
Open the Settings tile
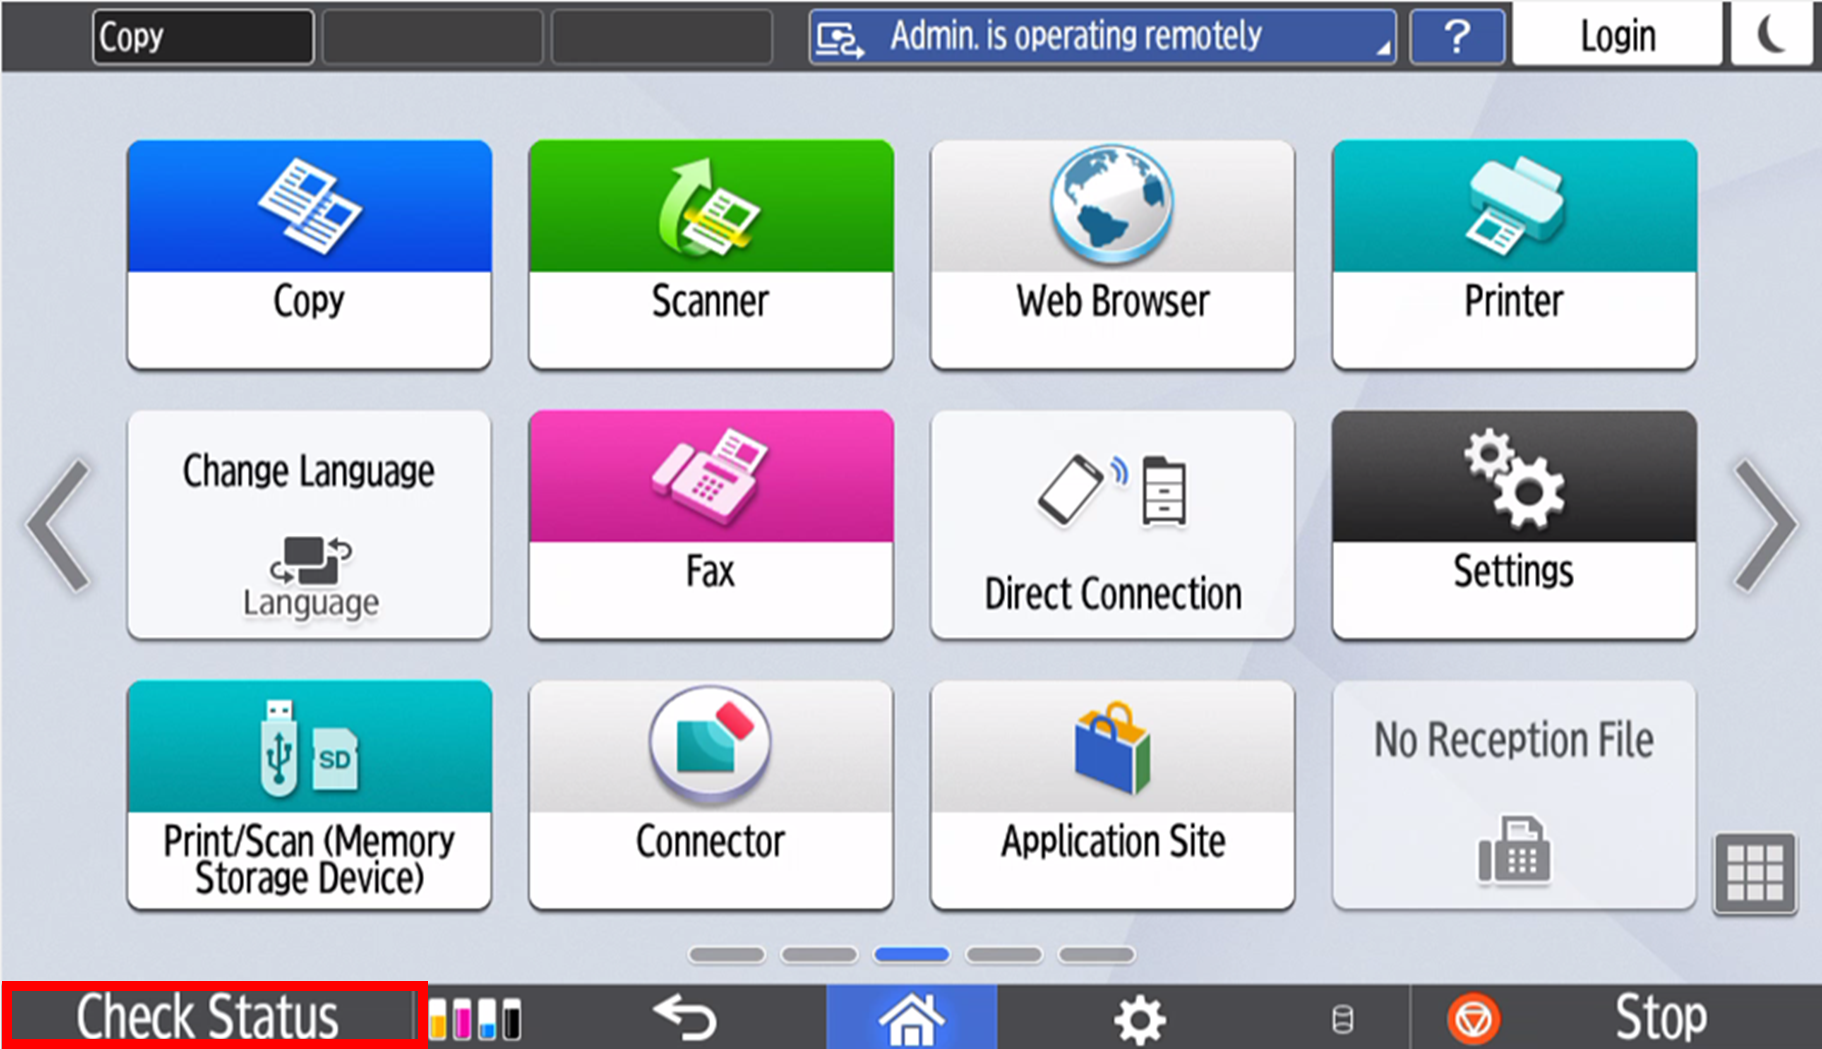1514,525
